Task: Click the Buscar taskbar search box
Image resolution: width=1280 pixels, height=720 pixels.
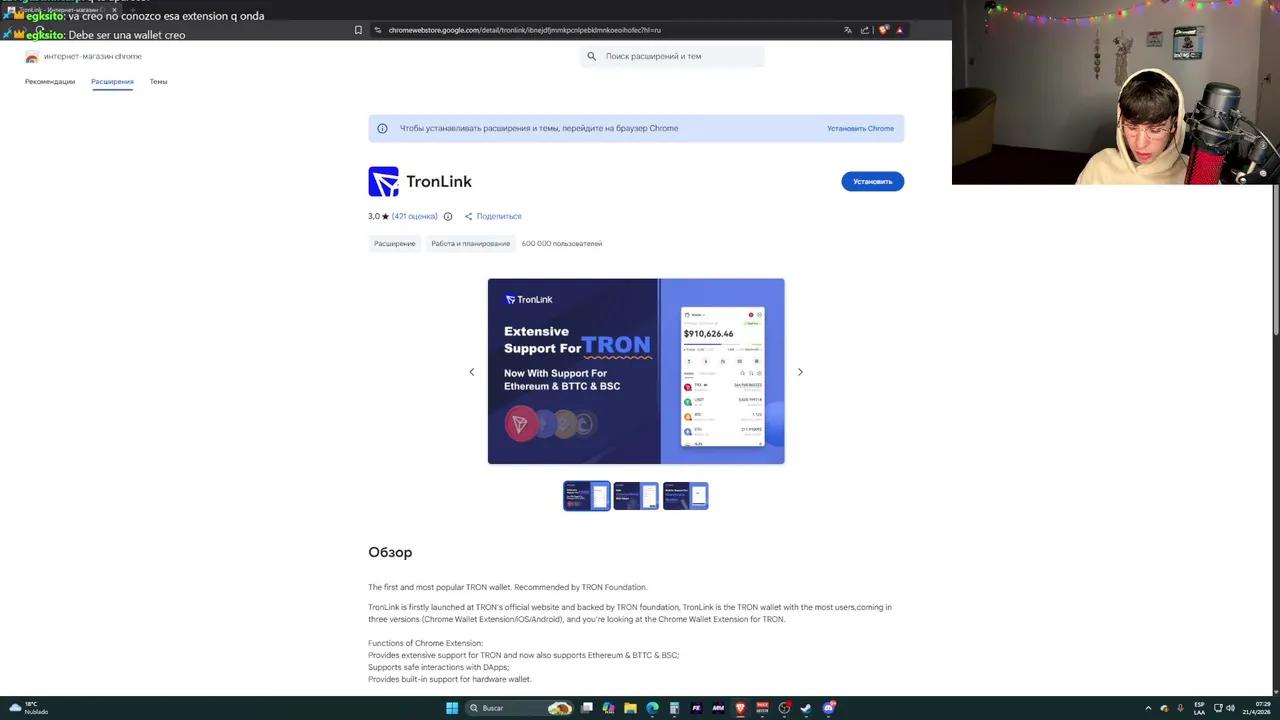Action: 519,708
